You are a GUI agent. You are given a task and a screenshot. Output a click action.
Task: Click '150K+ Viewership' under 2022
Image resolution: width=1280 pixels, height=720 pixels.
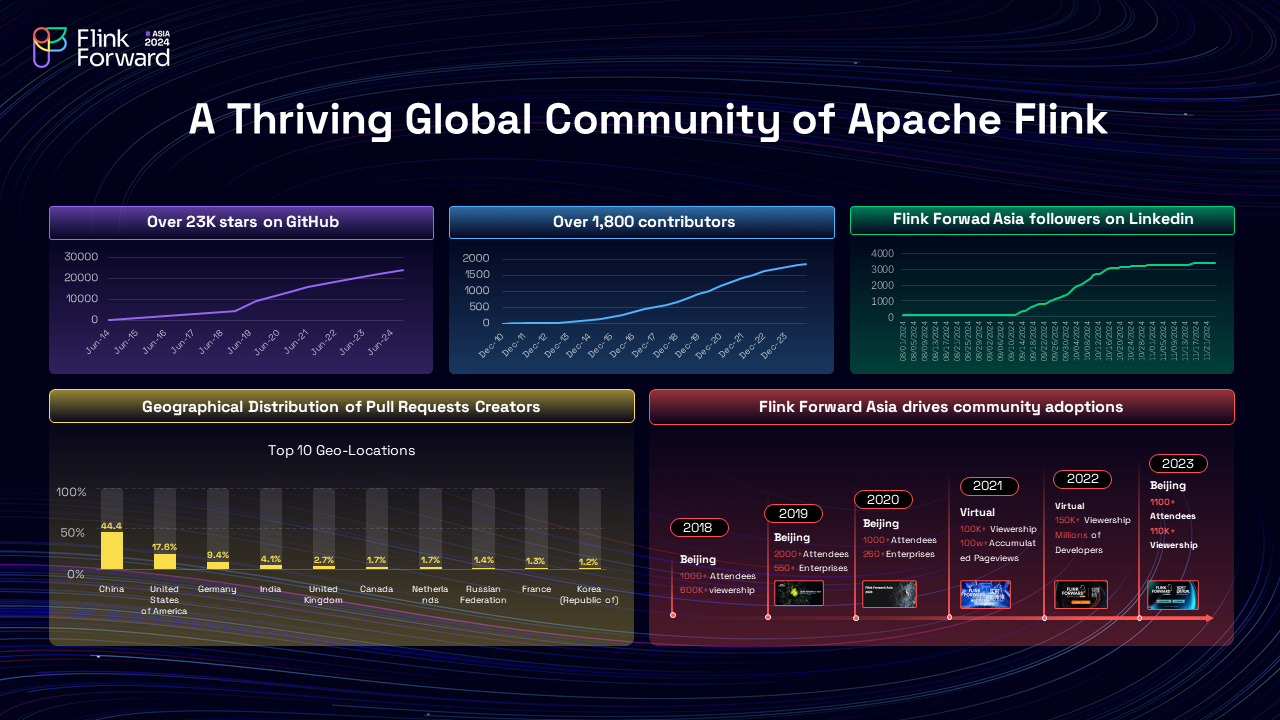[1093, 520]
